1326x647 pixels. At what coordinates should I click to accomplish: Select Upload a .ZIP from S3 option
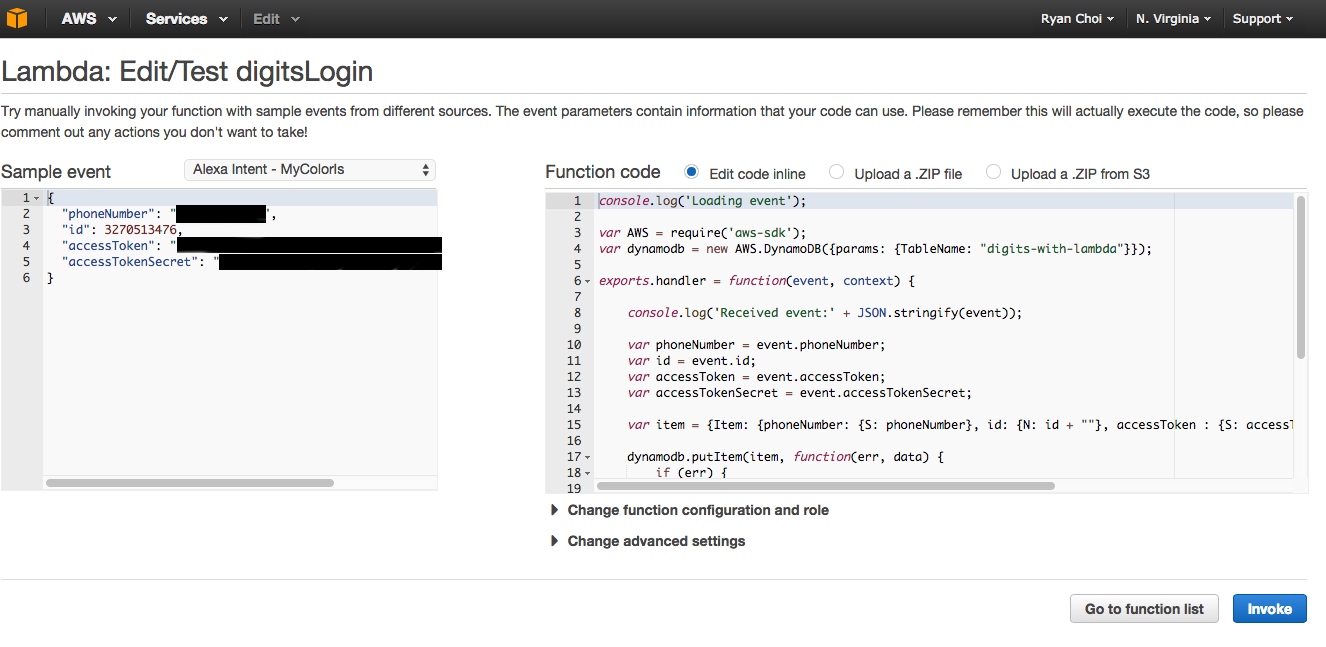coord(993,172)
